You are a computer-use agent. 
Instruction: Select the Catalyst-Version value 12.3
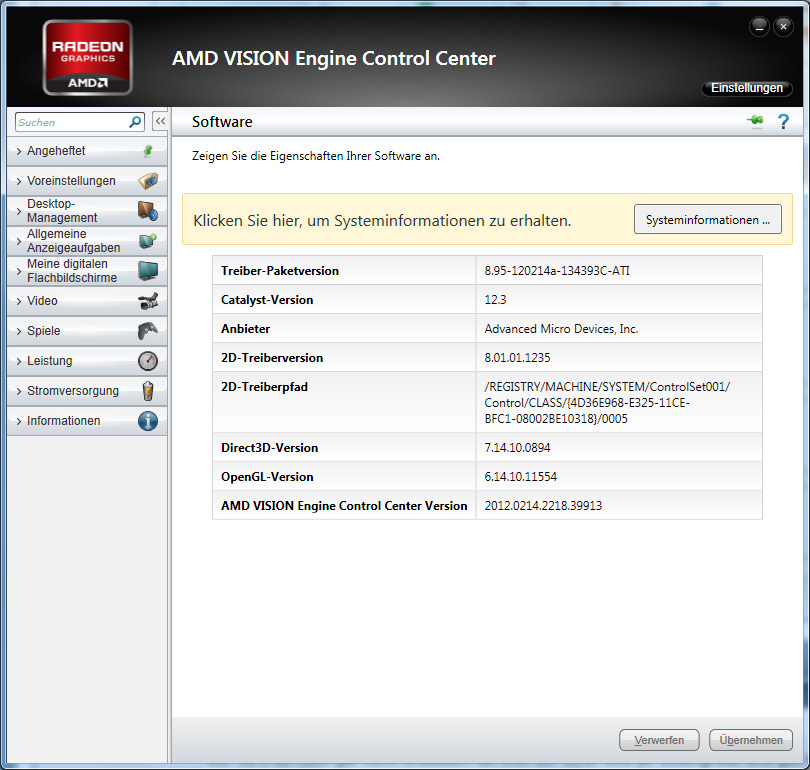(495, 300)
